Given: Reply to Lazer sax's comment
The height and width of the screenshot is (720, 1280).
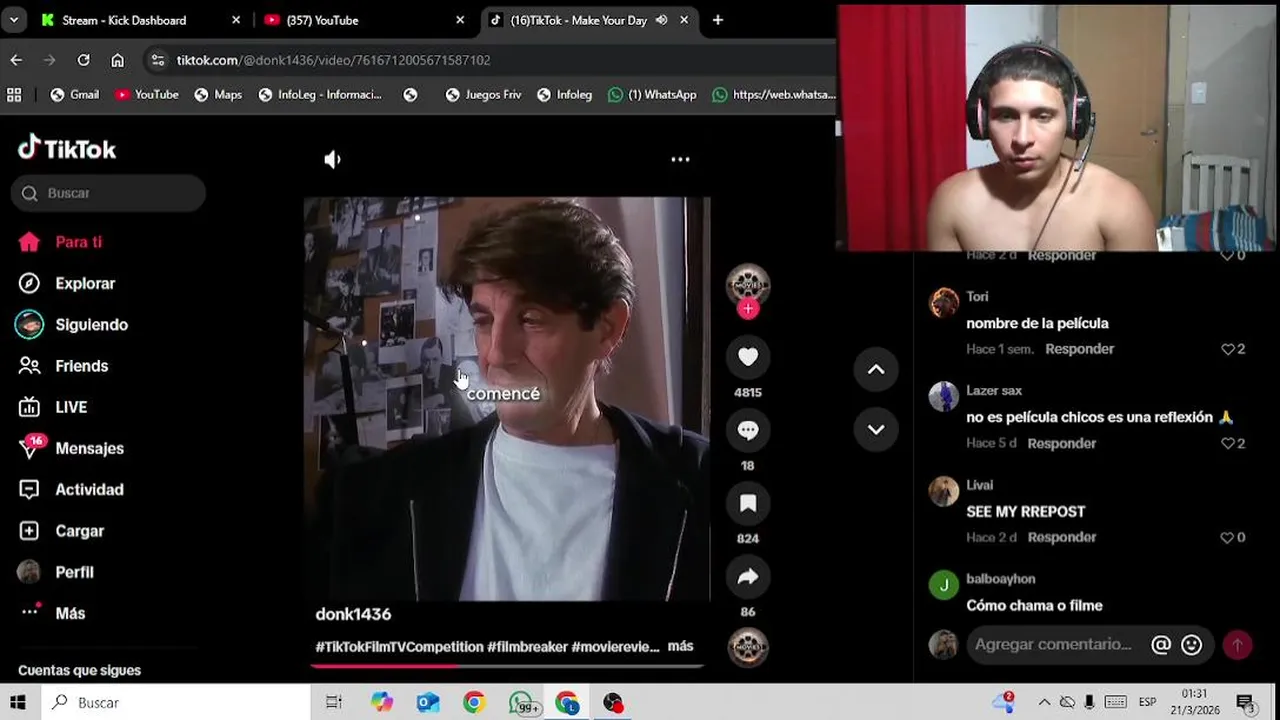Looking at the screenshot, I should (x=1061, y=443).
